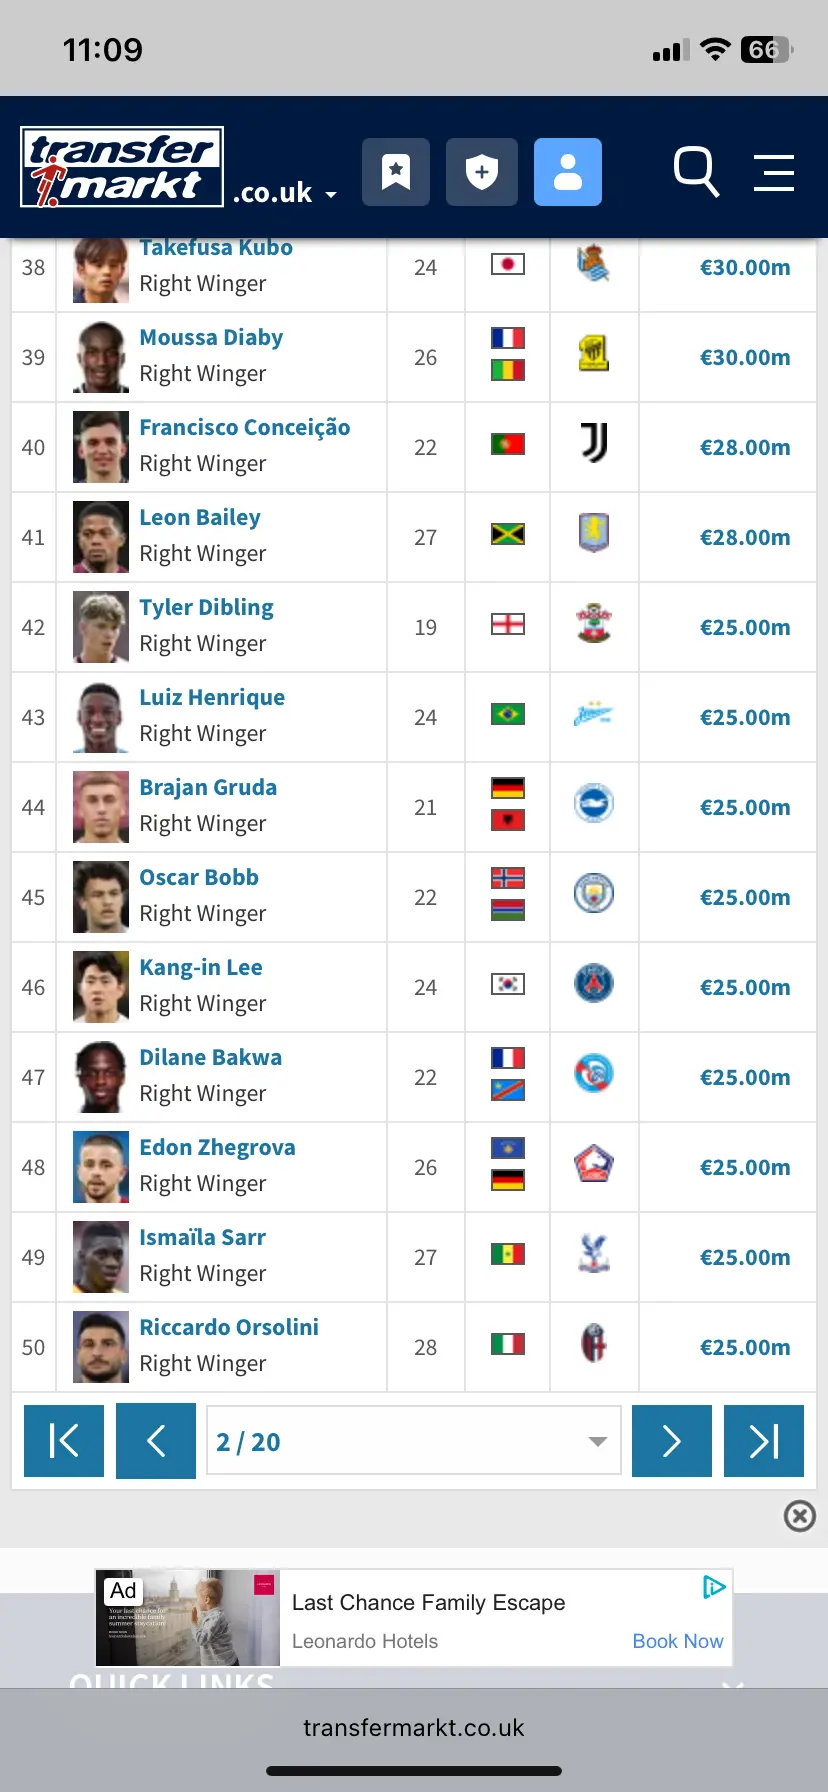828x1792 pixels.
Task: Open Francisco Conceição's profile link
Action: (x=245, y=428)
